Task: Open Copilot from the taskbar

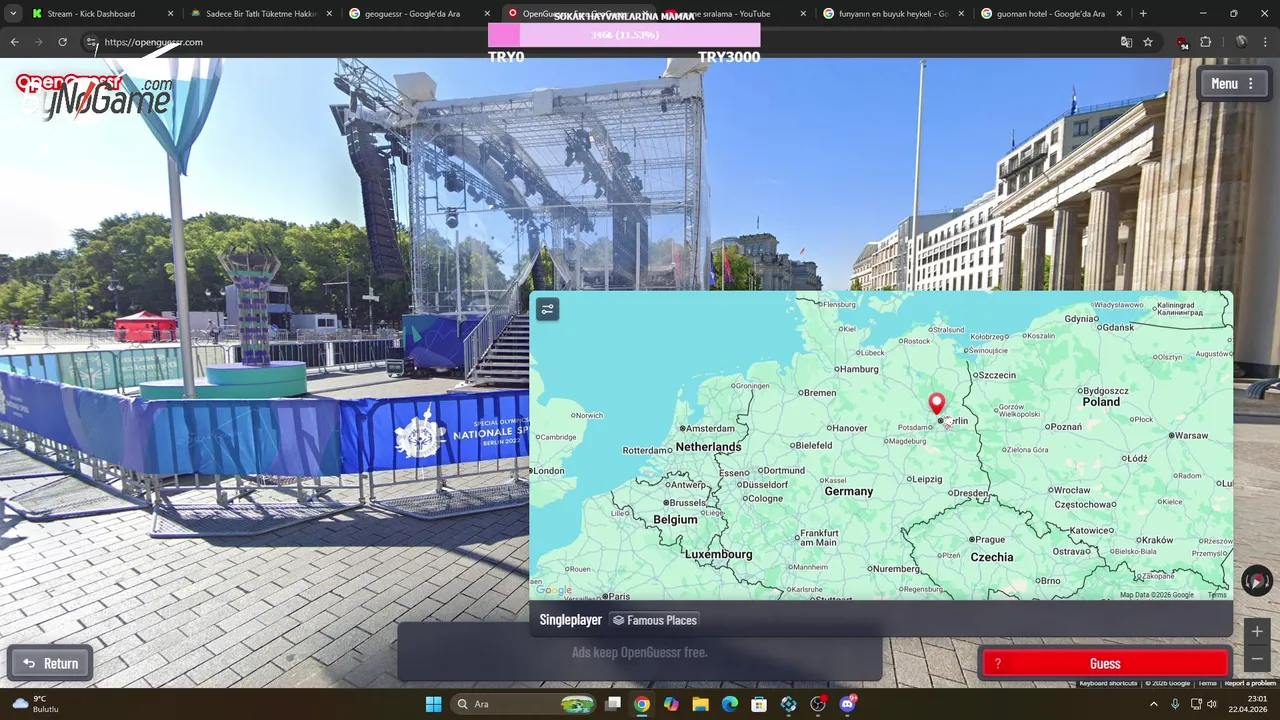Action: tap(671, 704)
